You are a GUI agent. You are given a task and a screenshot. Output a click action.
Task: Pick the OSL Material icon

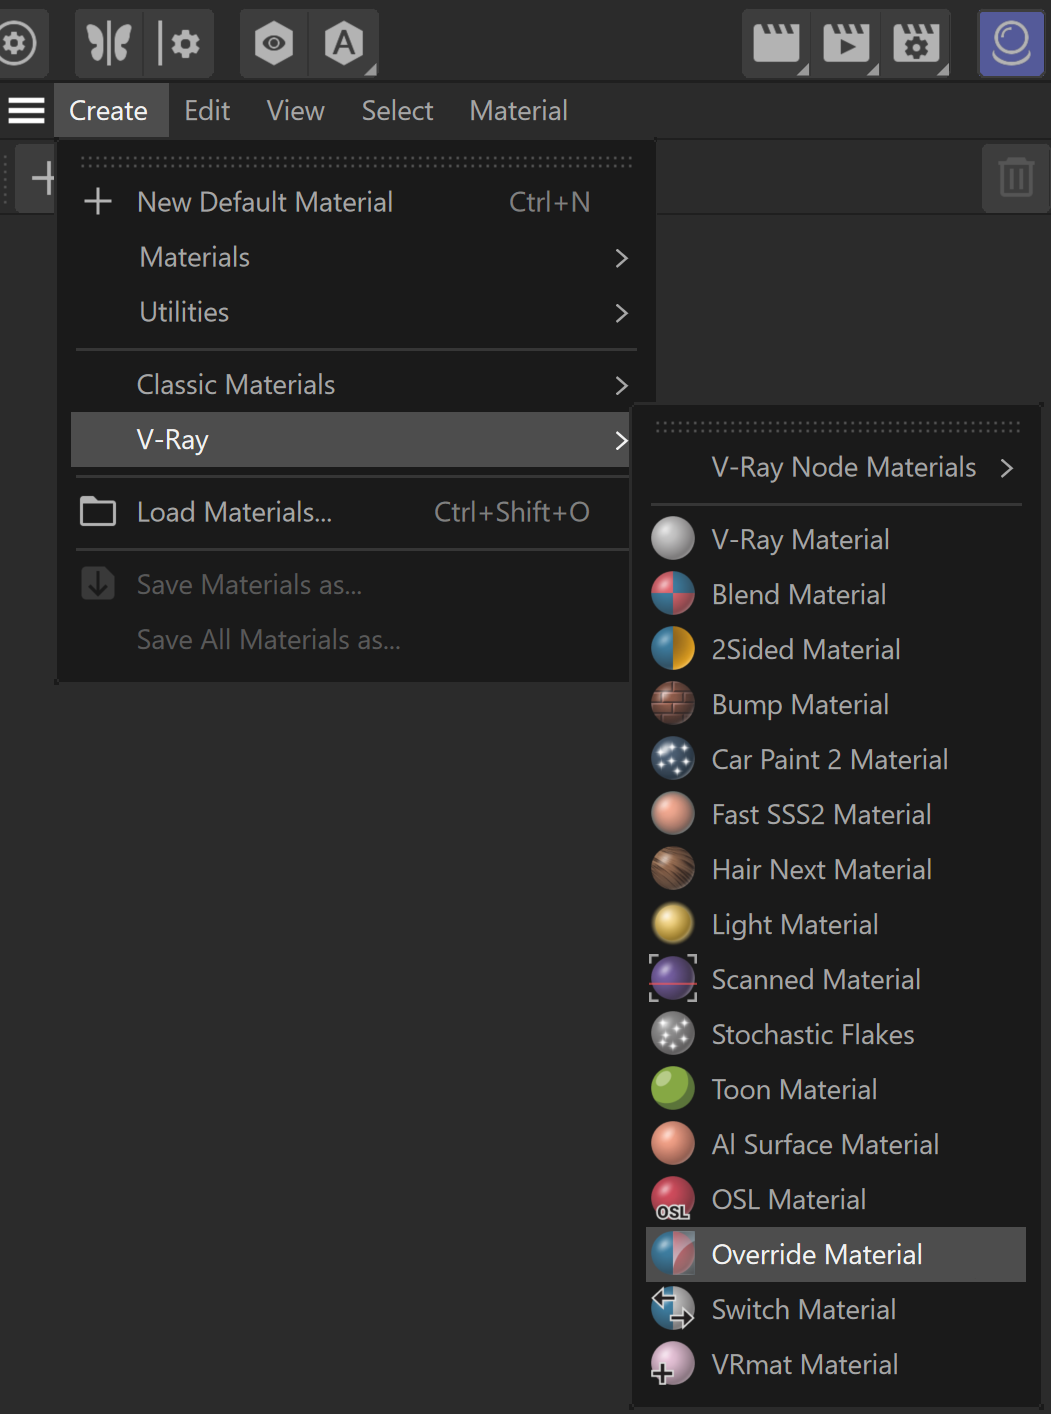click(673, 1199)
